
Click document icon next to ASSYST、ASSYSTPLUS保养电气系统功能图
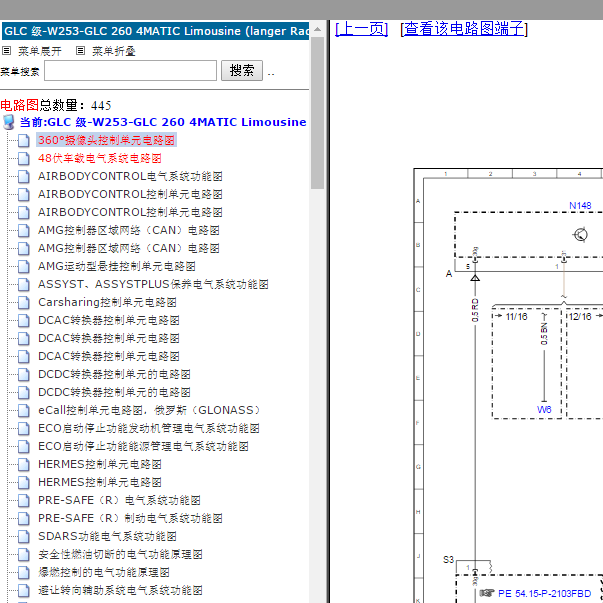(x=24, y=285)
